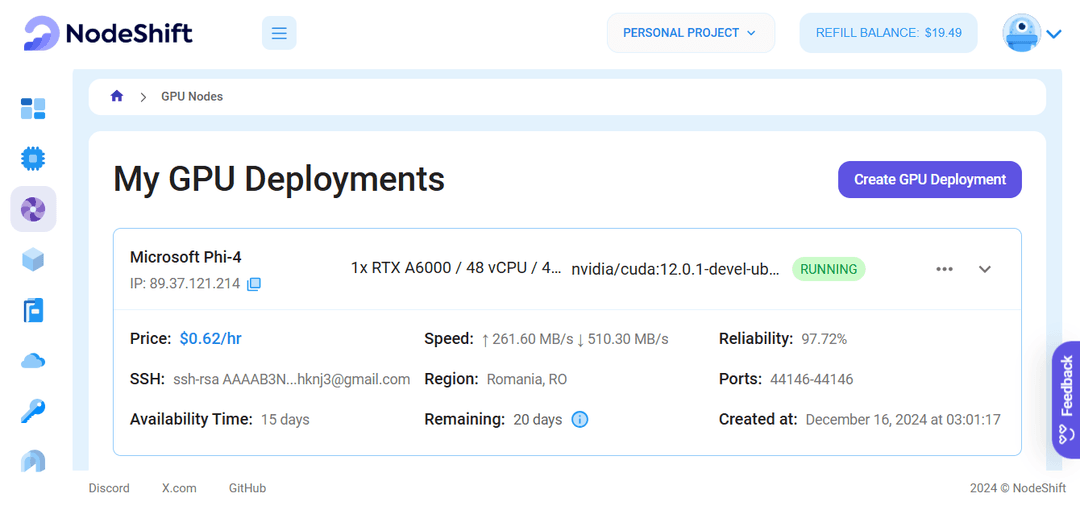Click the Romania, RO region value
Image resolution: width=1080 pixels, height=505 pixels.
click(x=527, y=380)
